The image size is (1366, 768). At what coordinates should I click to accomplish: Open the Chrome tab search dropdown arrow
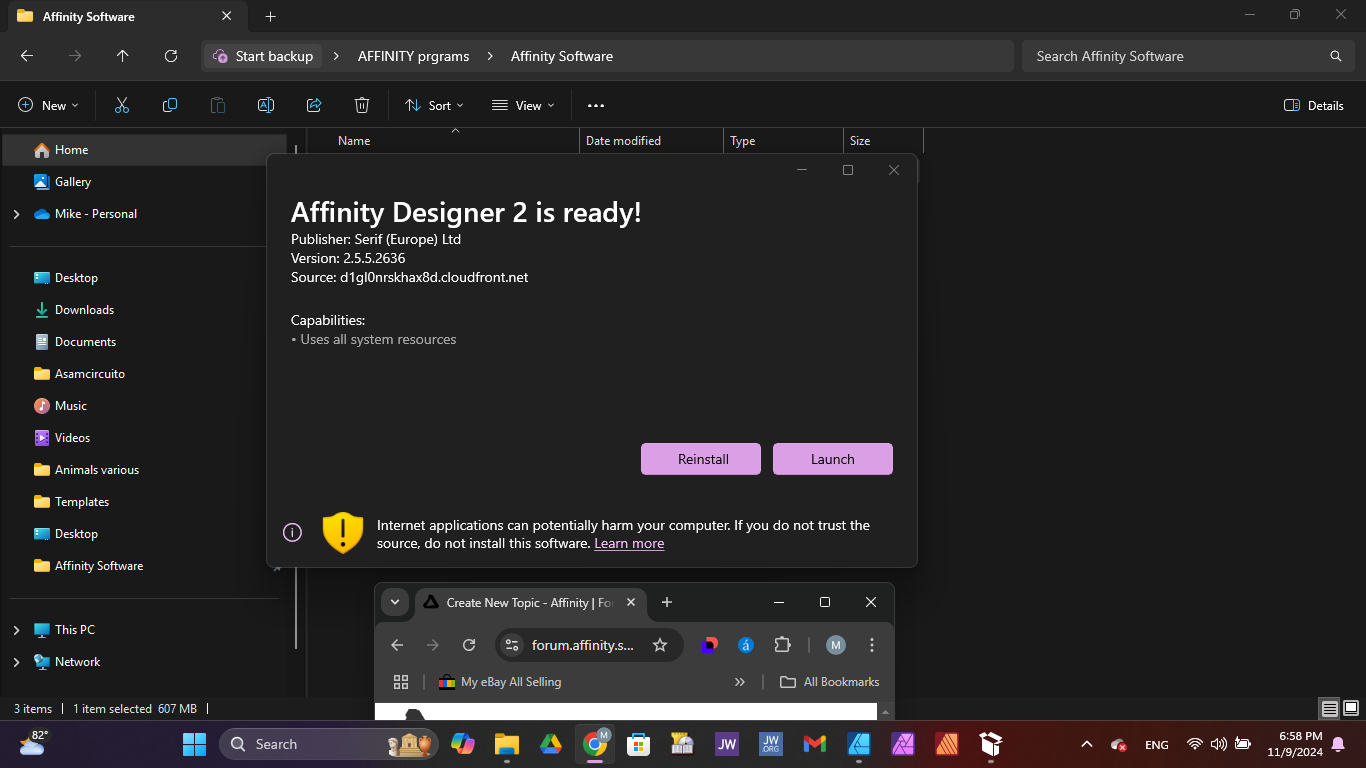[395, 602]
